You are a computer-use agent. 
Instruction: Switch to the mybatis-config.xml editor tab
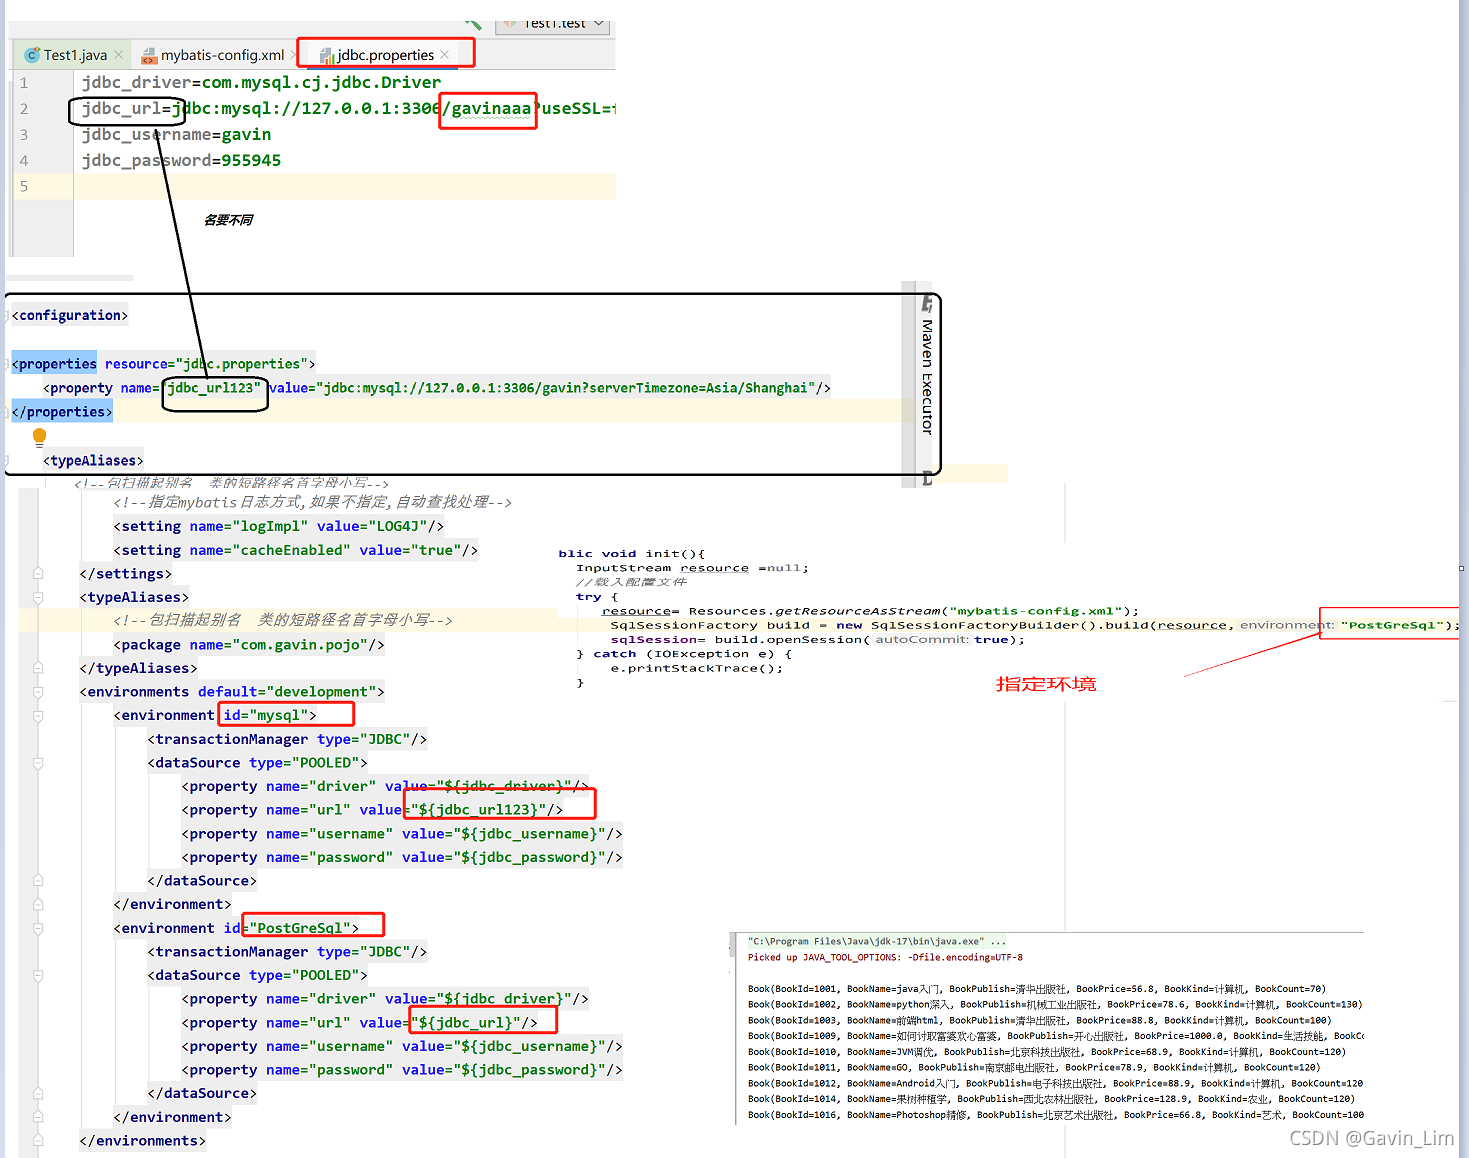pyautogui.click(x=221, y=55)
